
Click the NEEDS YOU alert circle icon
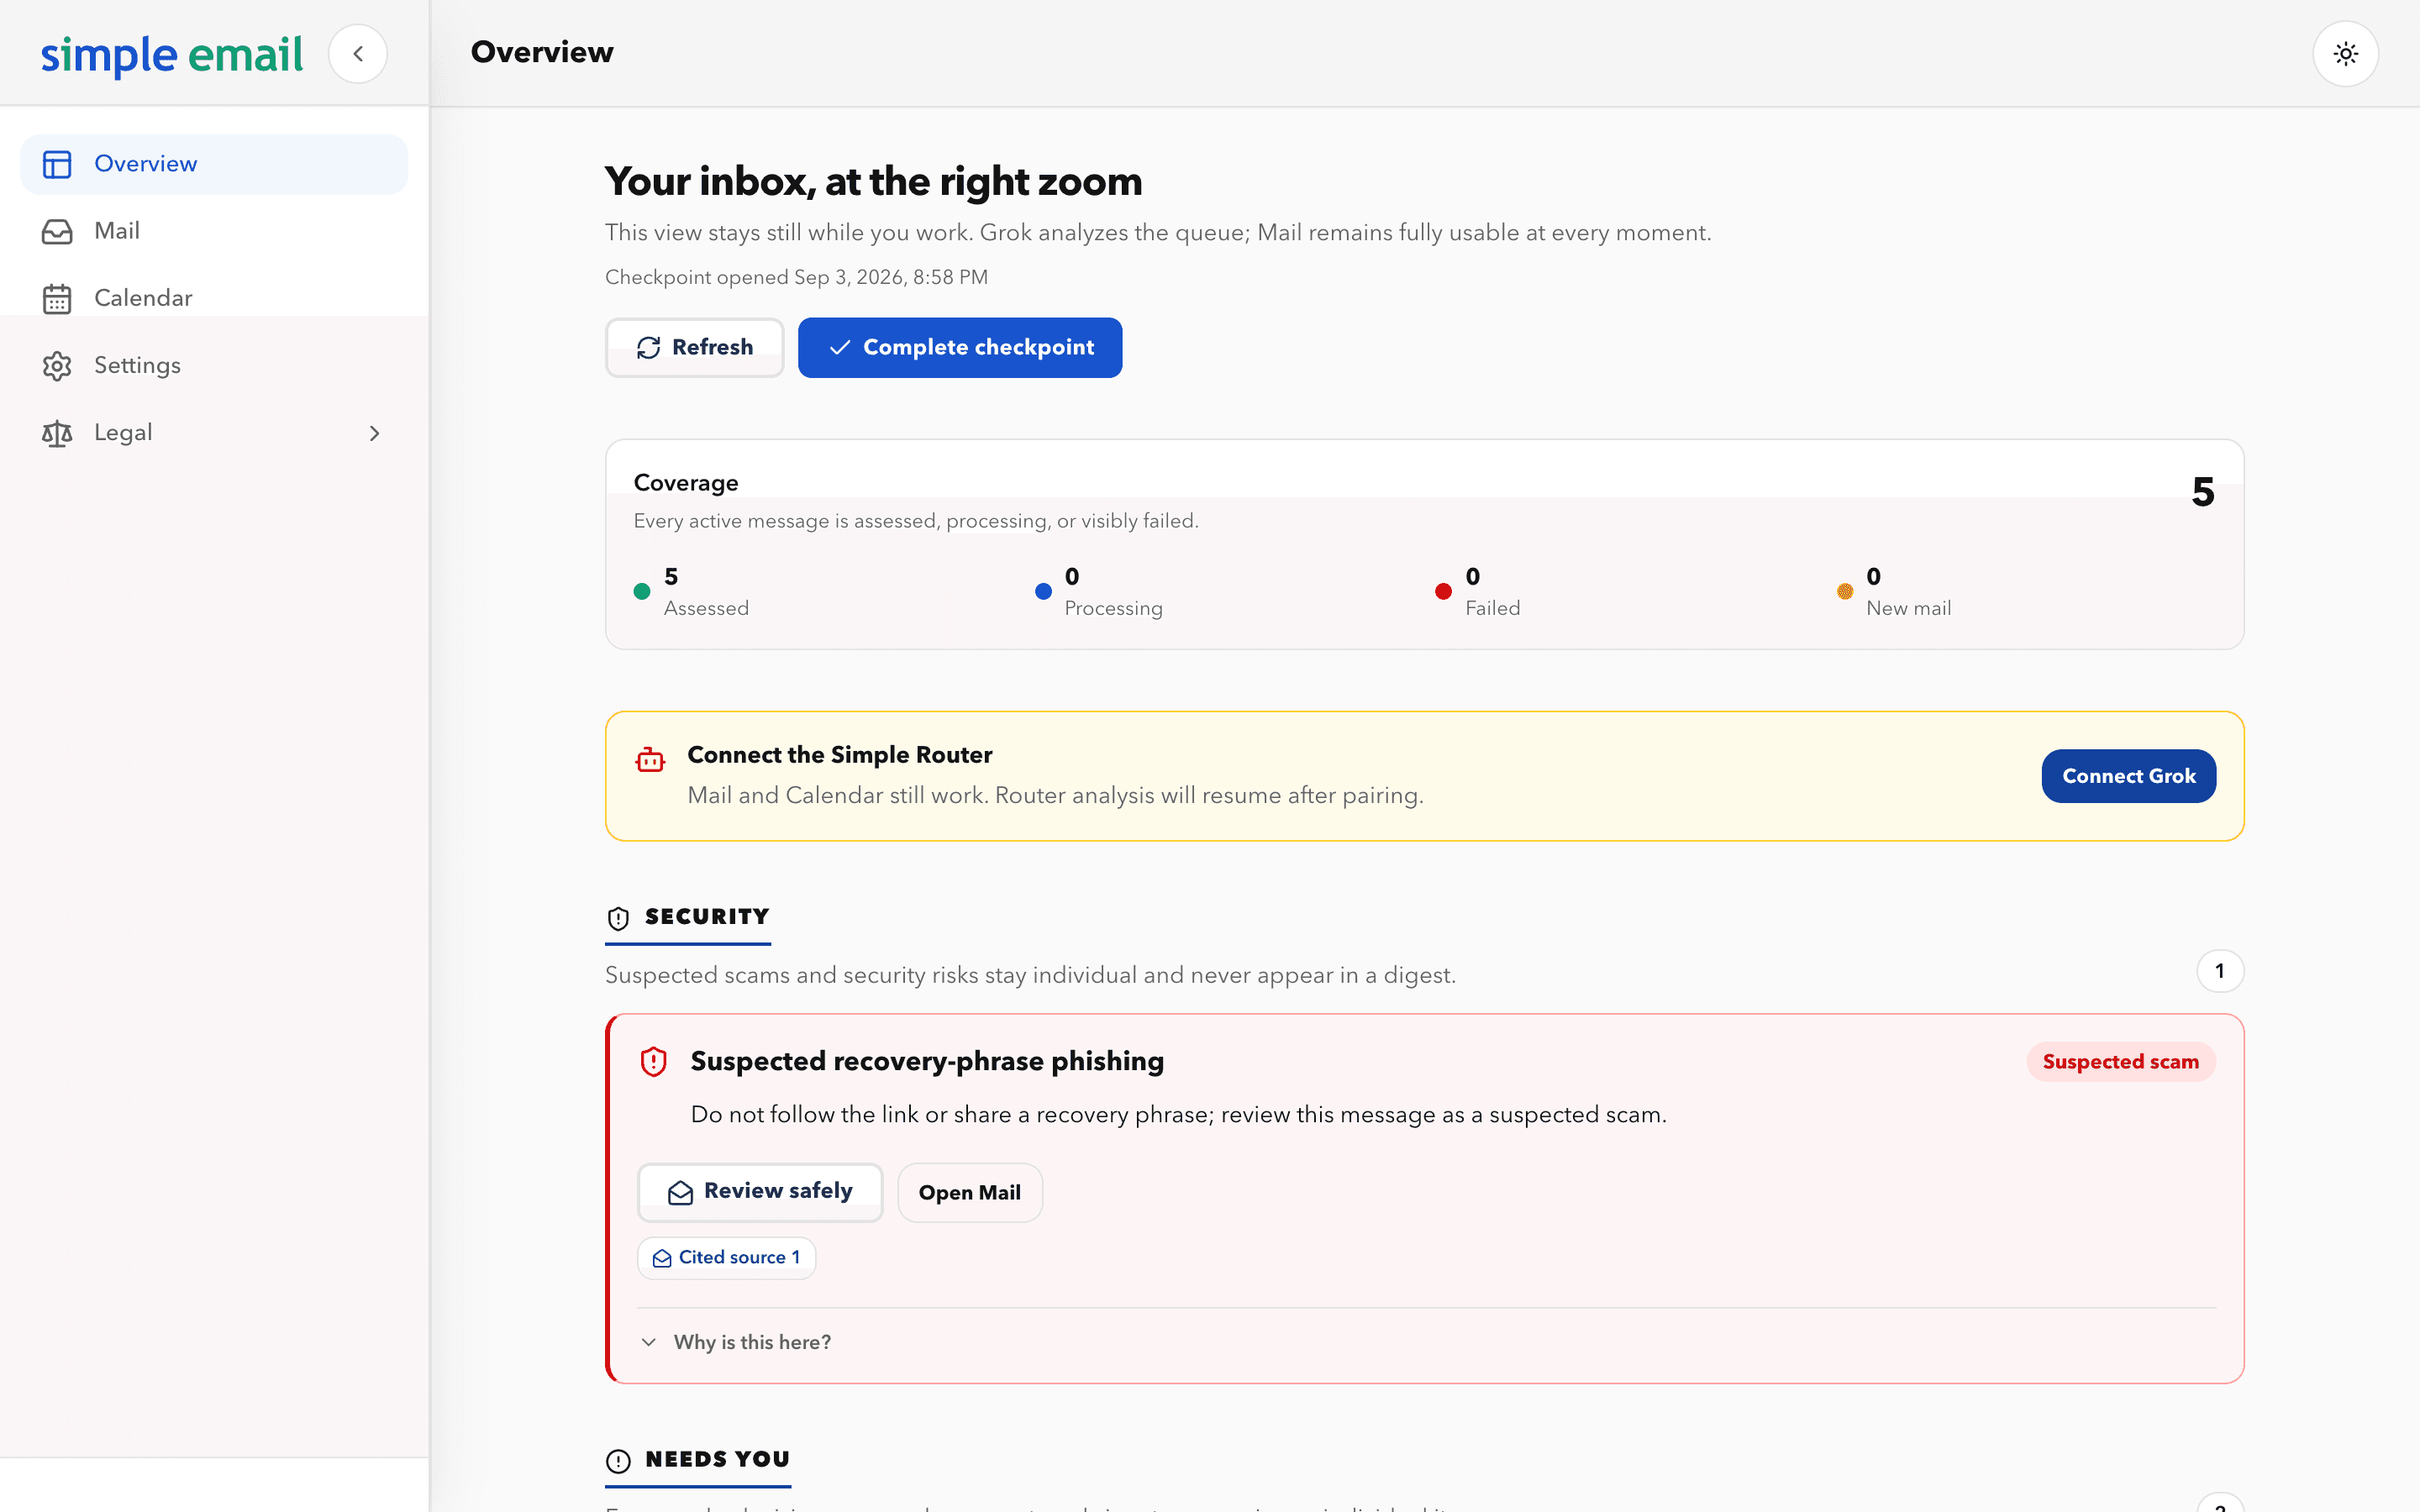click(619, 1461)
